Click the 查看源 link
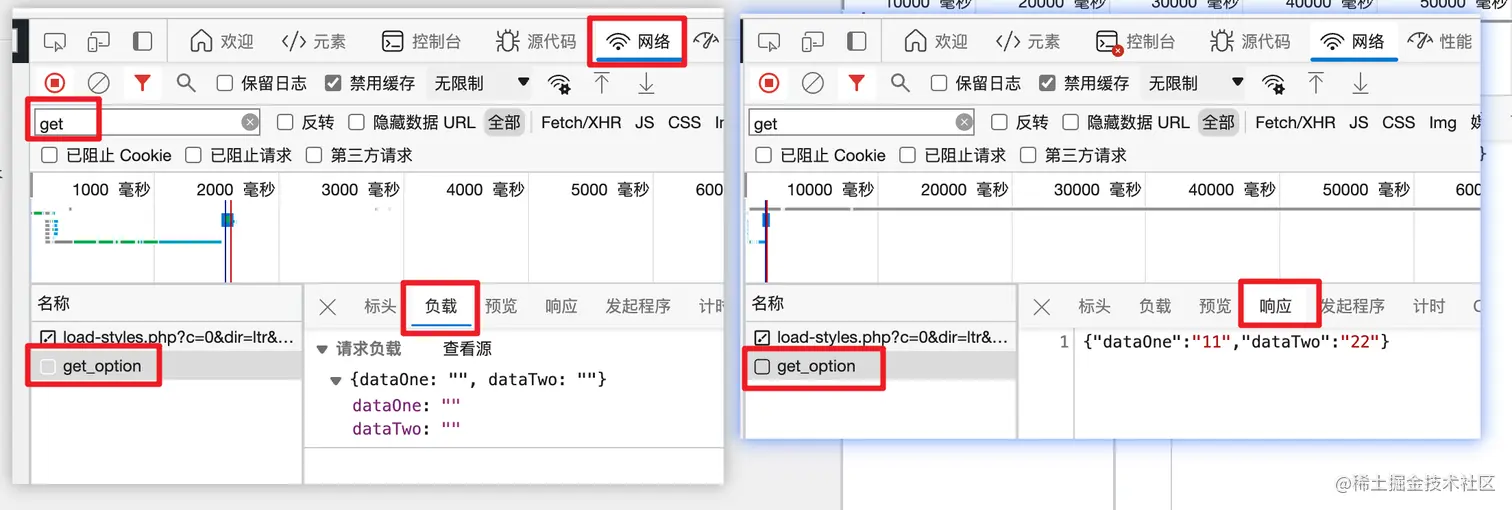Image resolution: width=1512 pixels, height=510 pixels. coord(467,348)
